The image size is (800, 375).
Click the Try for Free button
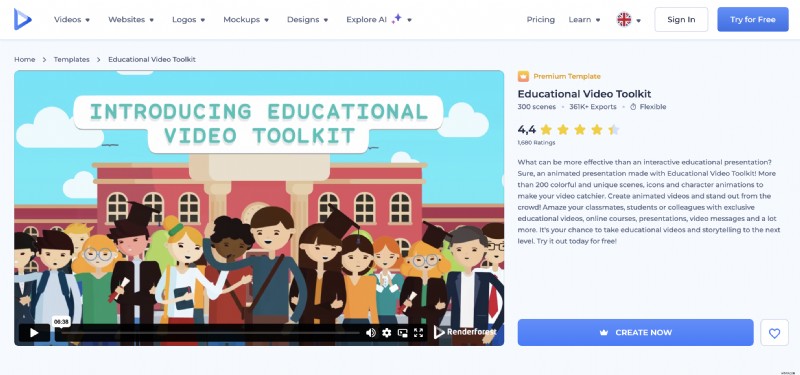[753, 19]
